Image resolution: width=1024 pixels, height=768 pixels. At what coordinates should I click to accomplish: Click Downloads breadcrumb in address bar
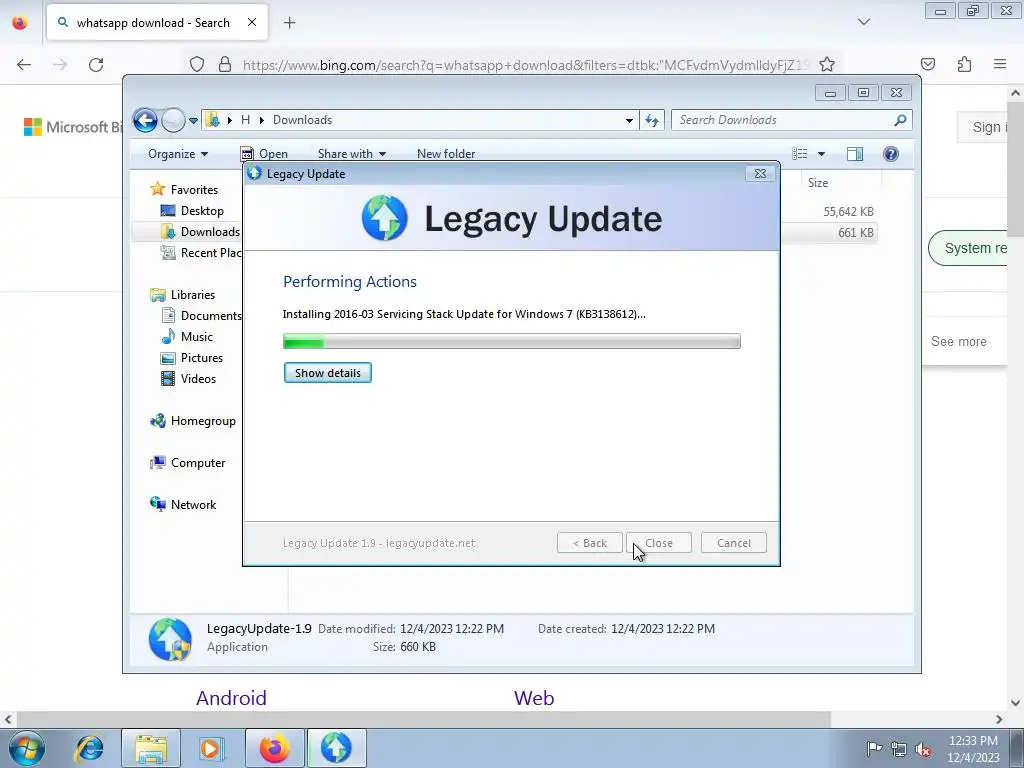click(302, 120)
